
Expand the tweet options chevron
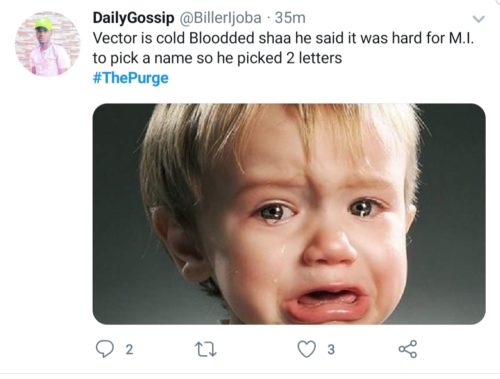[479, 19]
